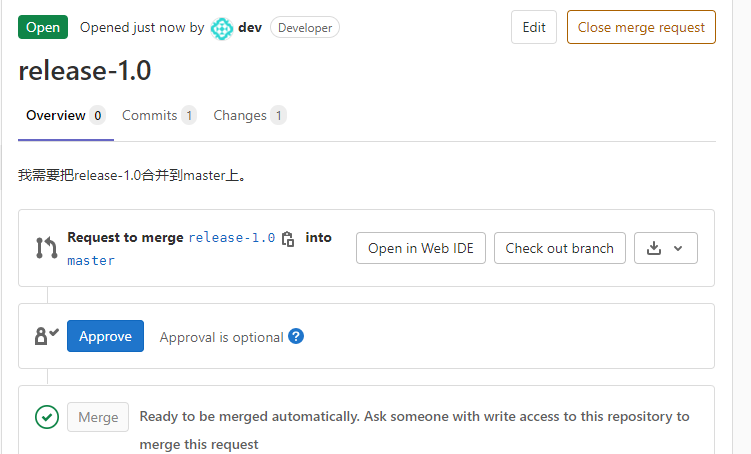The image size is (751, 454).
Task: Click the Edit button
Action: tap(534, 27)
